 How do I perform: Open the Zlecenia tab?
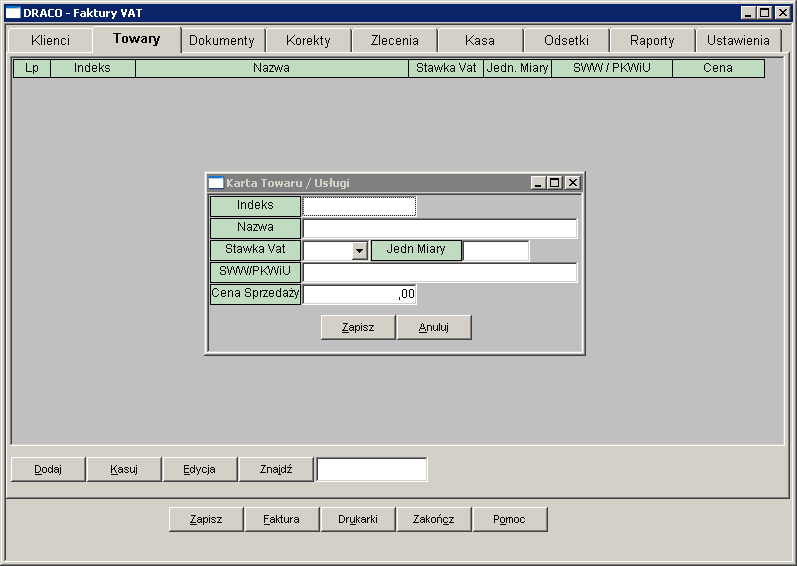coord(394,40)
